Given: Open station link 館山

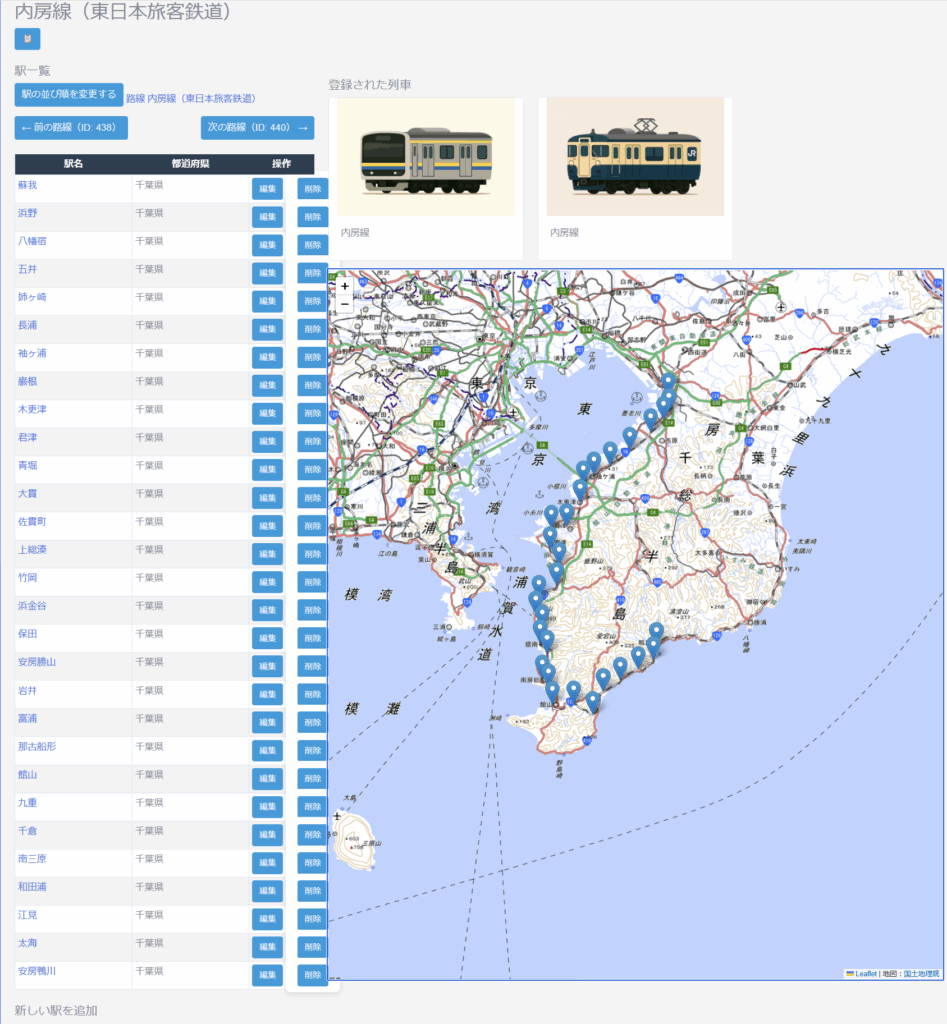Looking at the screenshot, I should pyautogui.click(x=27, y=775).
